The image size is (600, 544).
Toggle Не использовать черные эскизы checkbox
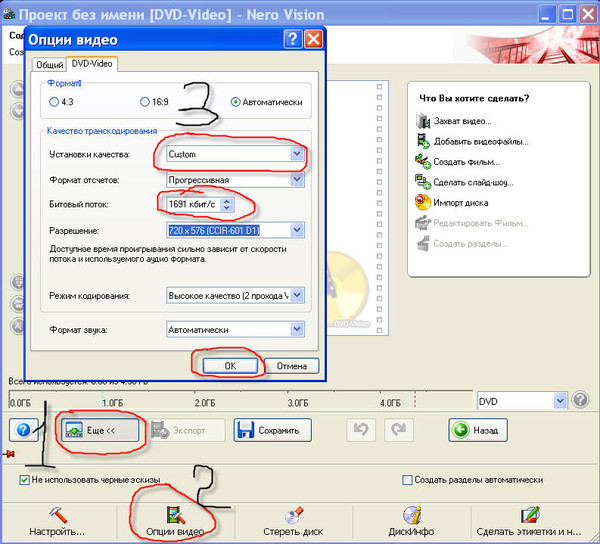[24, 480]
